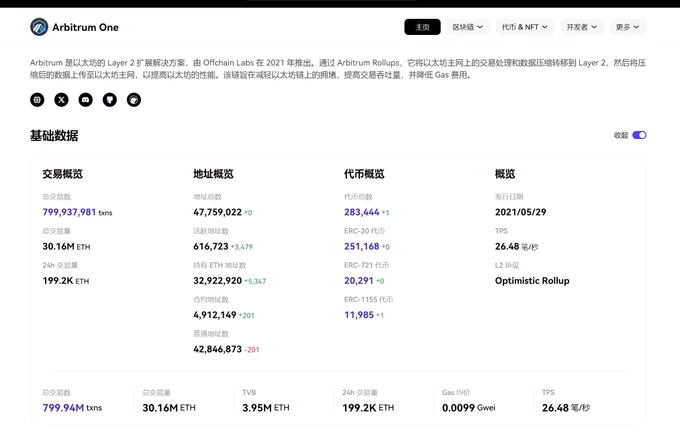Click the Arbitrum One logo icon

pos(39,27)
